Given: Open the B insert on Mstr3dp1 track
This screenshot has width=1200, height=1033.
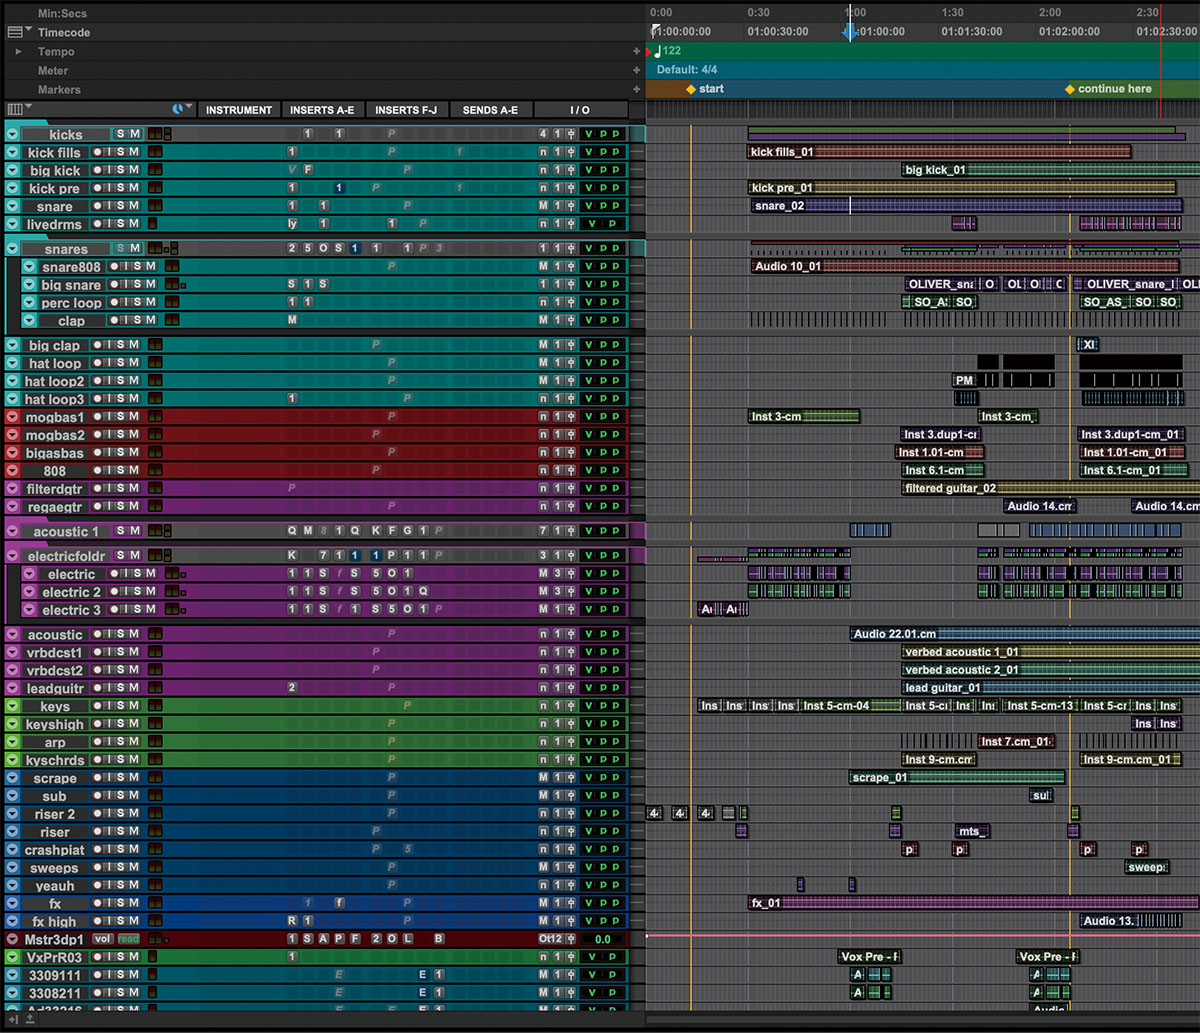Looking at the screenshot, I should pos(439,939).
